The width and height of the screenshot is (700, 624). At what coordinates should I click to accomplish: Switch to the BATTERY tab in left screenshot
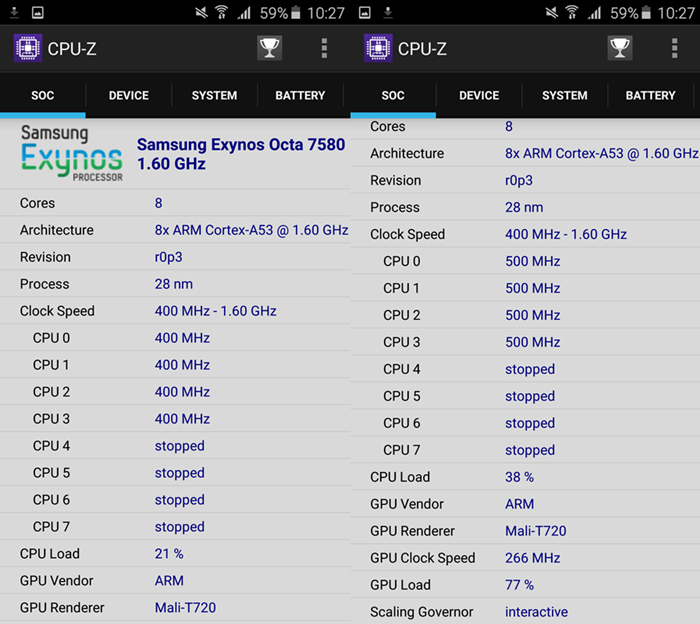(300, 96)
